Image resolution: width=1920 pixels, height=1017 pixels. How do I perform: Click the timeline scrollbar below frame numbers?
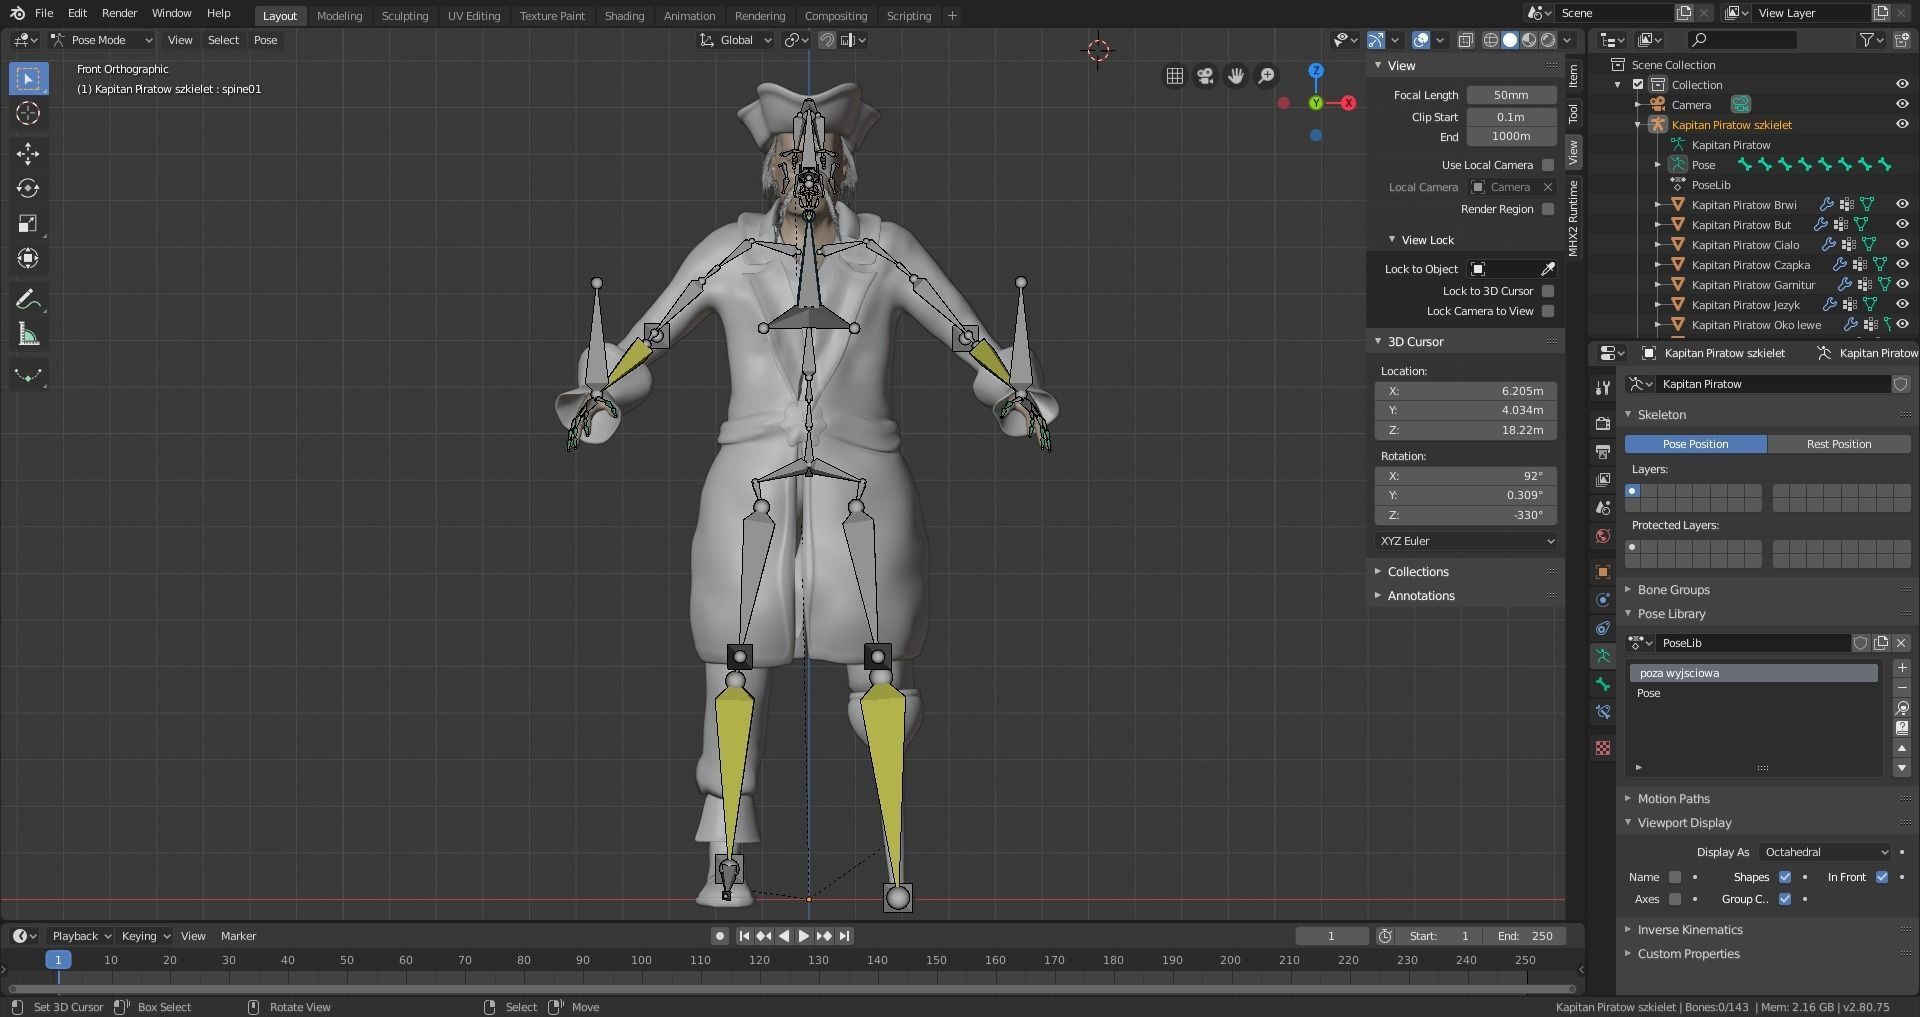tap(790, 989)
